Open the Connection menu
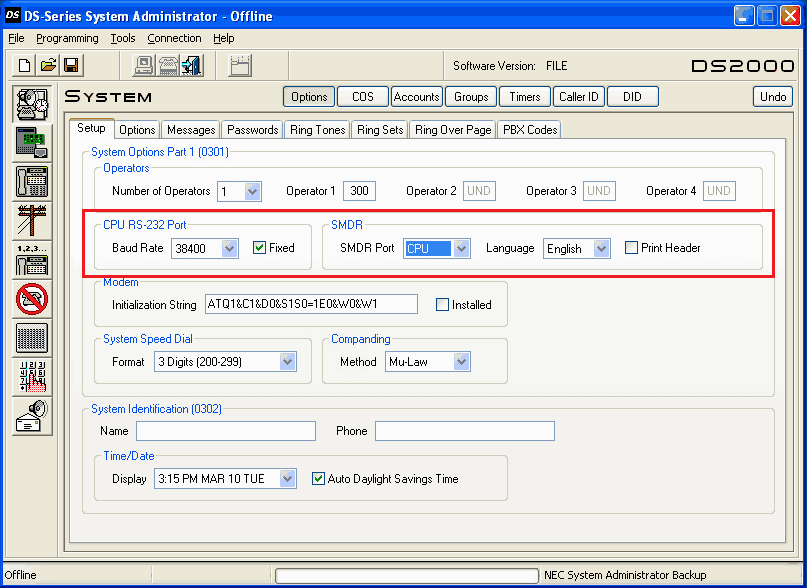The width and height of the screenshot is (807, 588). (174, 38)
